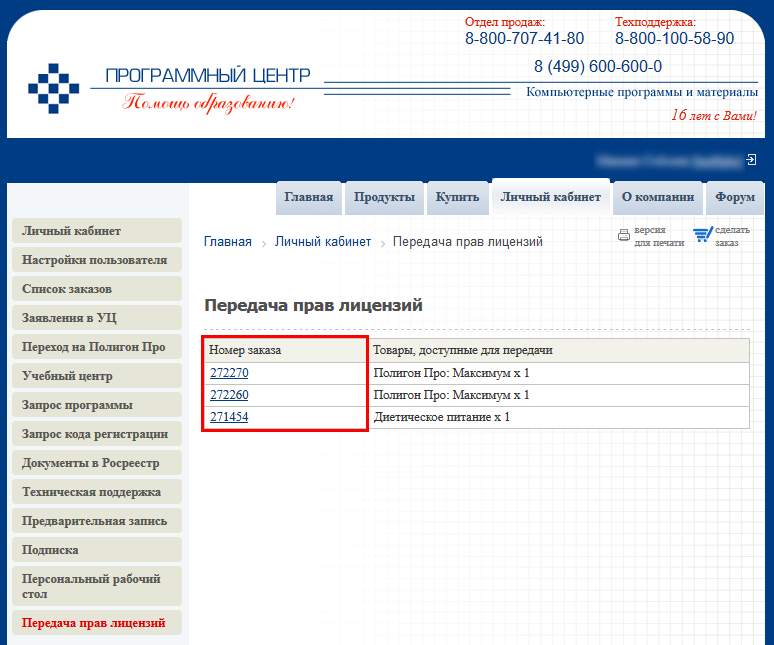The height and width of the screenshot is (645, 774).
Task: Select the Личный кабинет top tab
Action: (550, 197)
